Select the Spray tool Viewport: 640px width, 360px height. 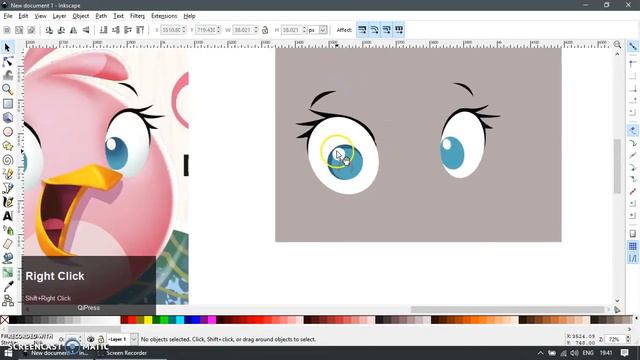(x=7, y=230)
